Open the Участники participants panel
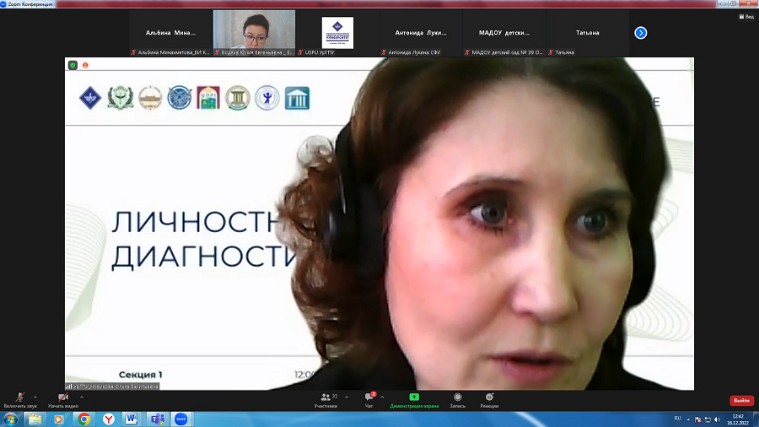759x427 pixels. (326, 399)
